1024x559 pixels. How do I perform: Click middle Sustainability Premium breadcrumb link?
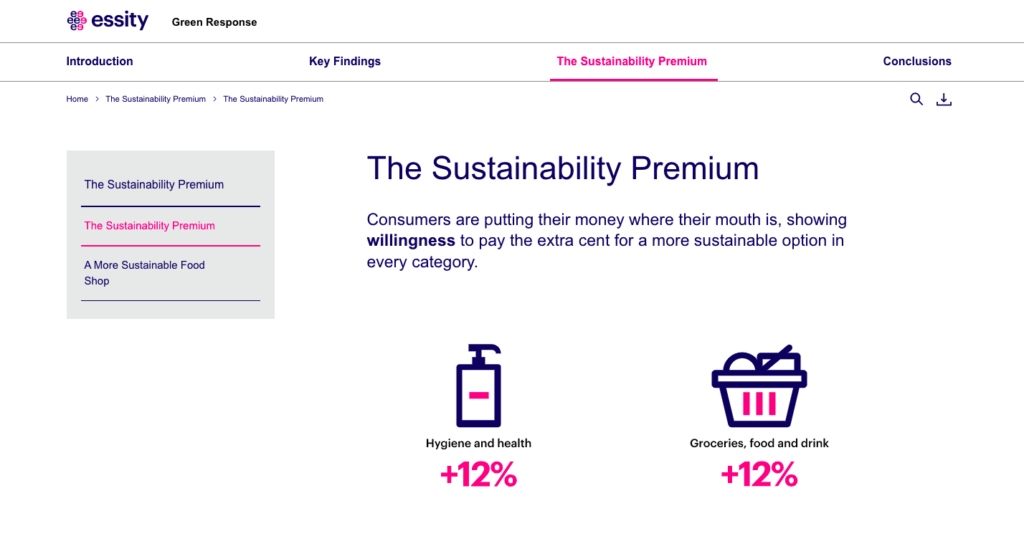[155, 99]
